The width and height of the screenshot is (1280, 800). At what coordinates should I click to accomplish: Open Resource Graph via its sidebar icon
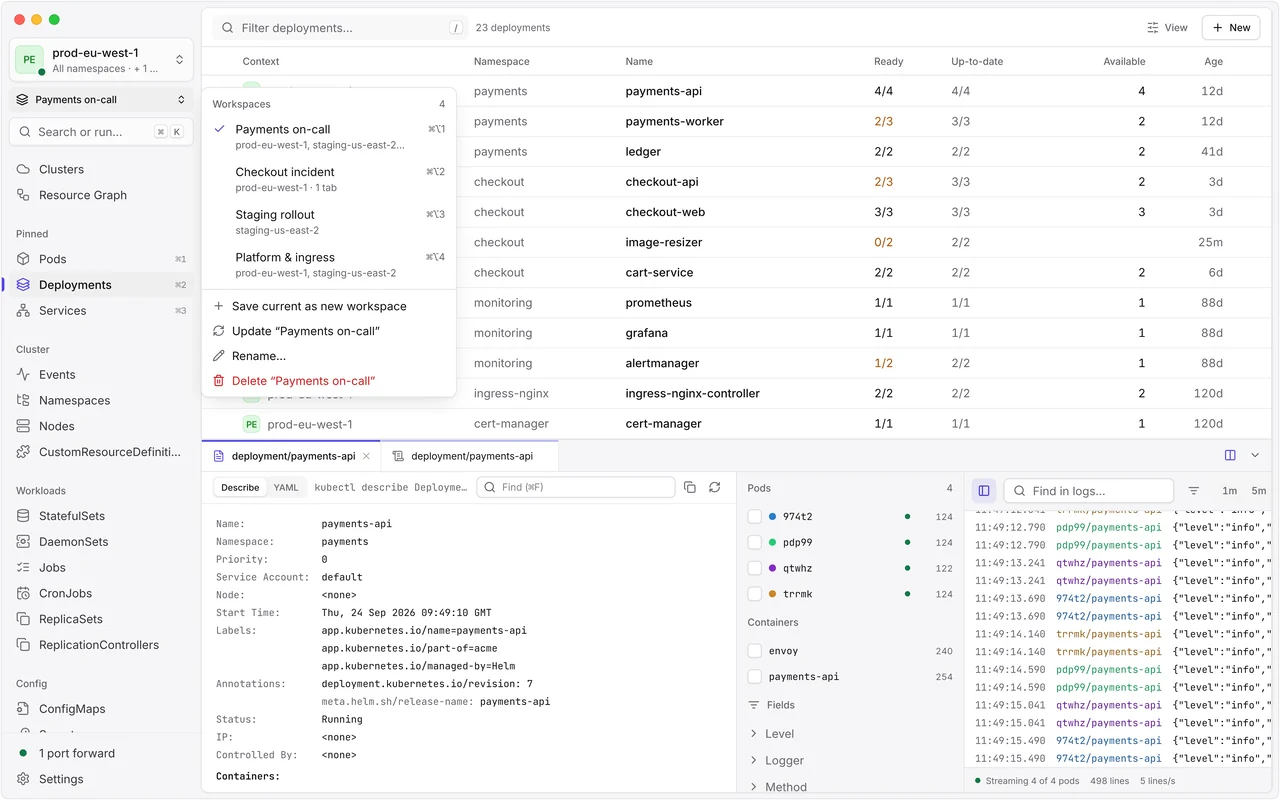23,195
